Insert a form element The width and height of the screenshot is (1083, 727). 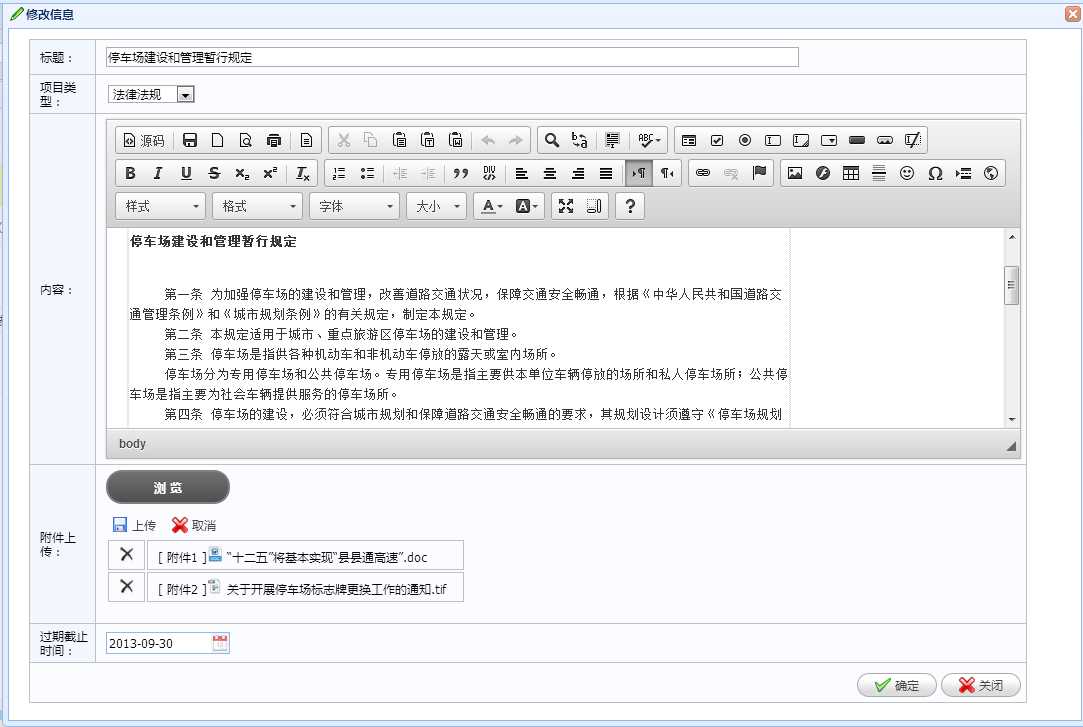click(689, 140)
